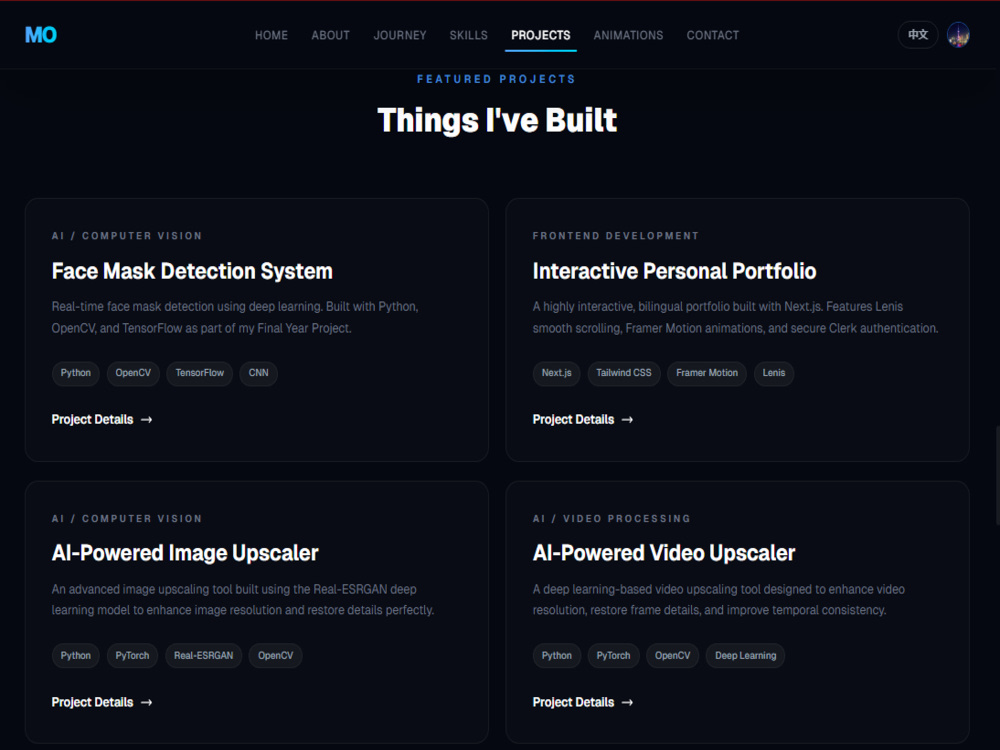Click the MO logo
The image size is (1000, 750).
[41, 35]
